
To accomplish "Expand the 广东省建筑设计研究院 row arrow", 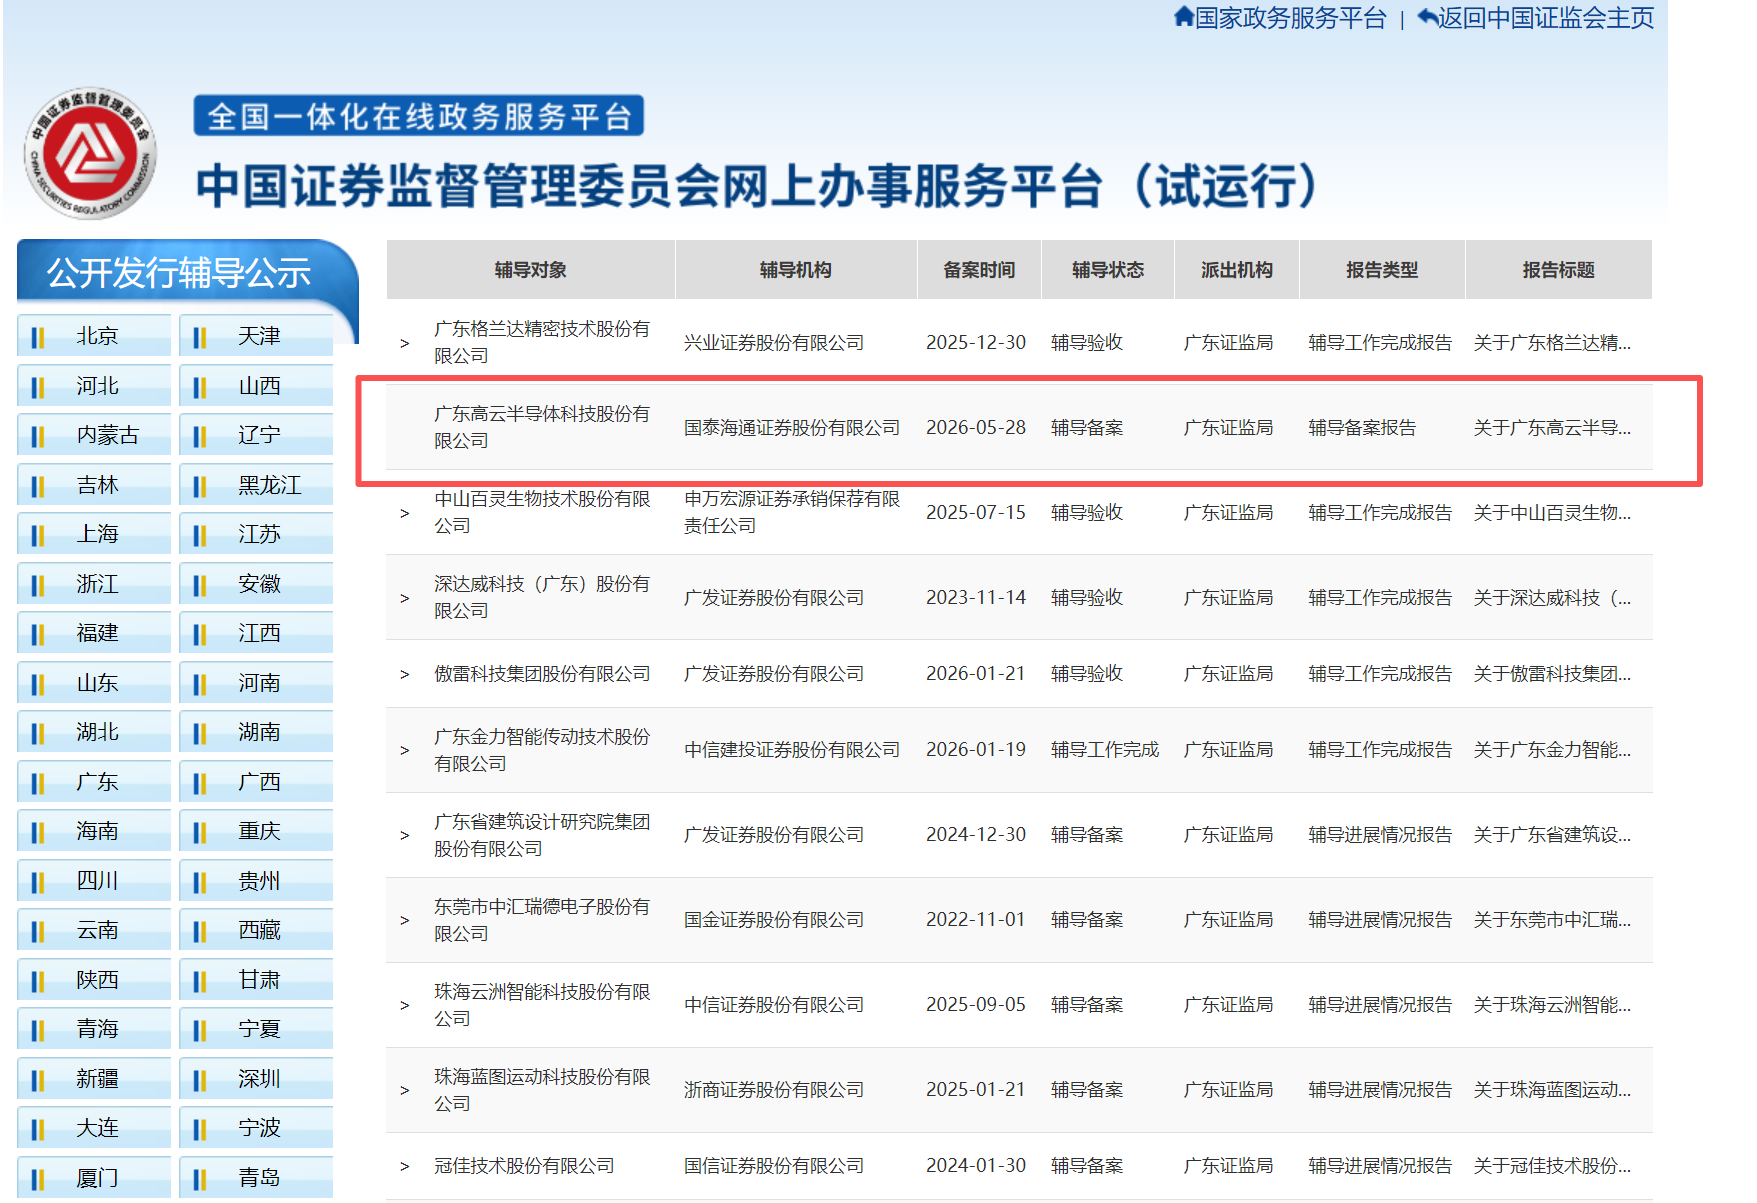I will (x=404, y=835).
